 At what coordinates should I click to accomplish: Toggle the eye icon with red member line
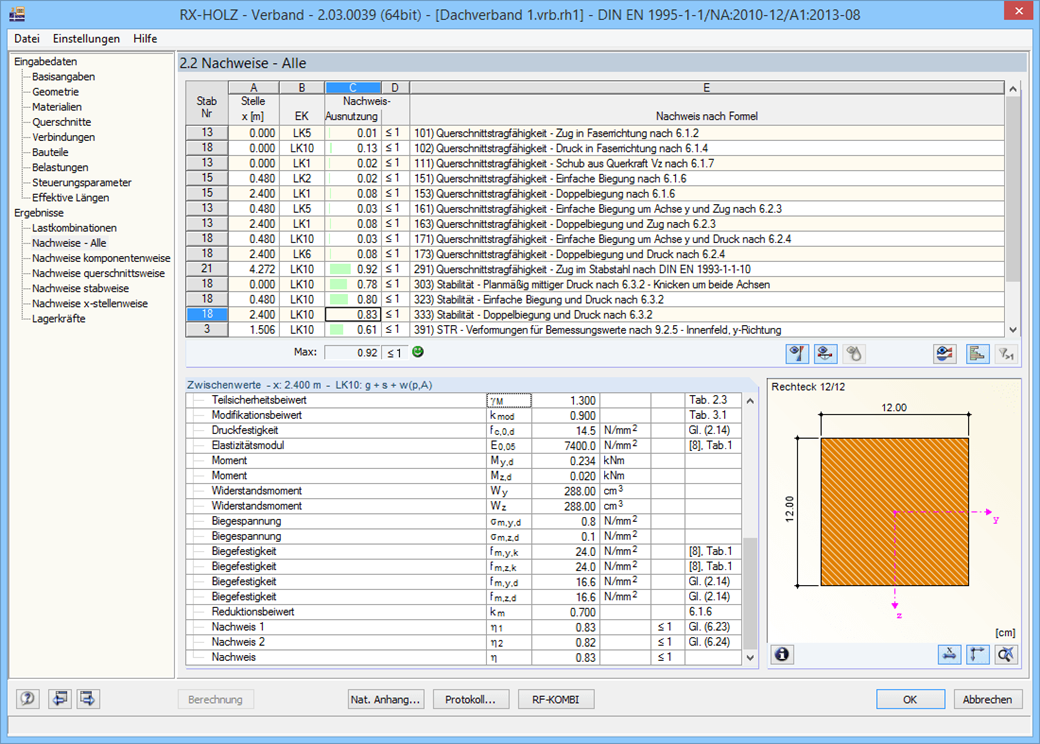[825, 354]
